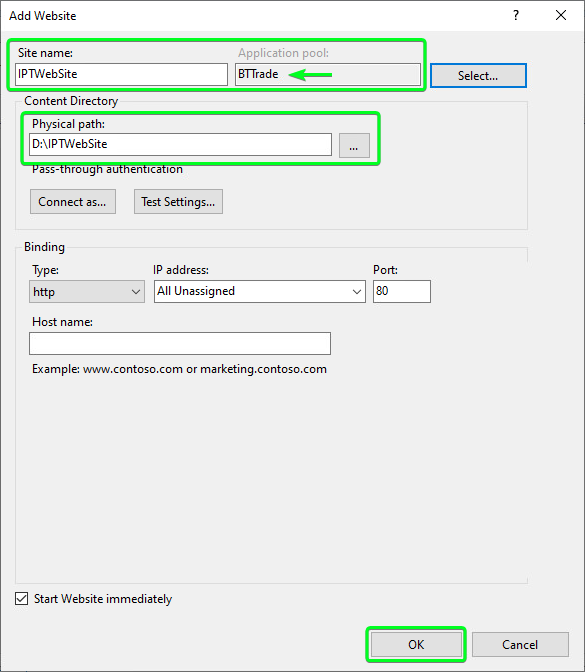
Task: Click Test Settings... button
Action: pyautogui.click(x=178, y=201)
